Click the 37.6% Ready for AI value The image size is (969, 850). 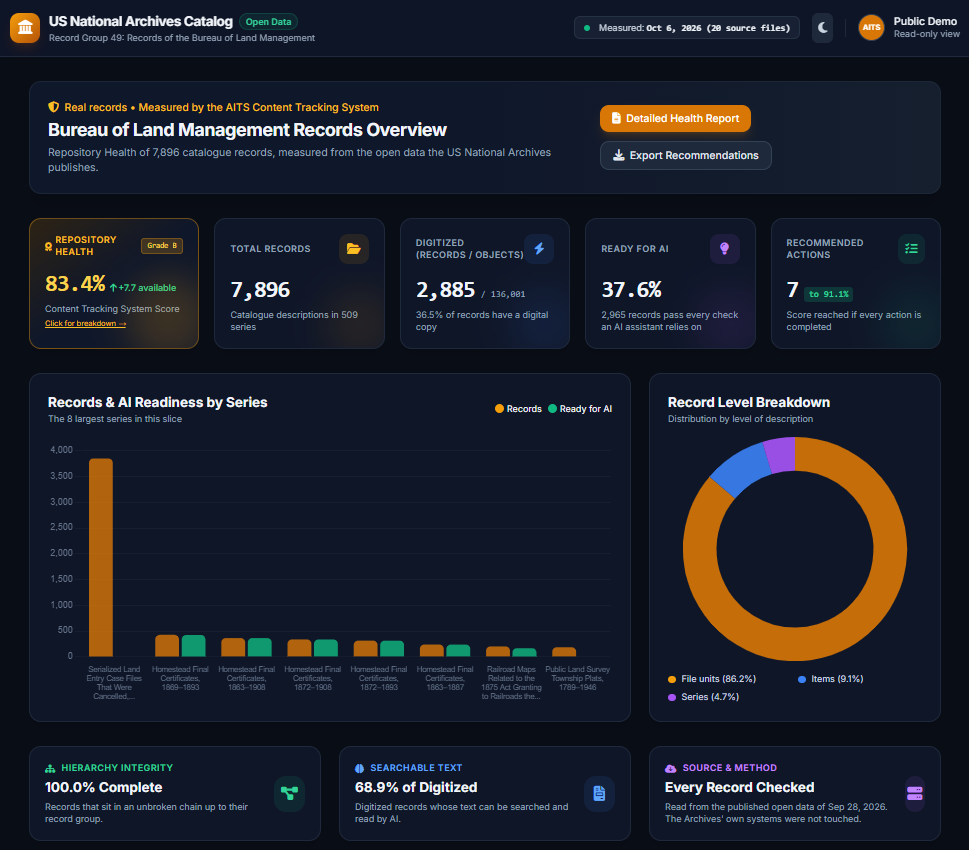coord(632,289)
